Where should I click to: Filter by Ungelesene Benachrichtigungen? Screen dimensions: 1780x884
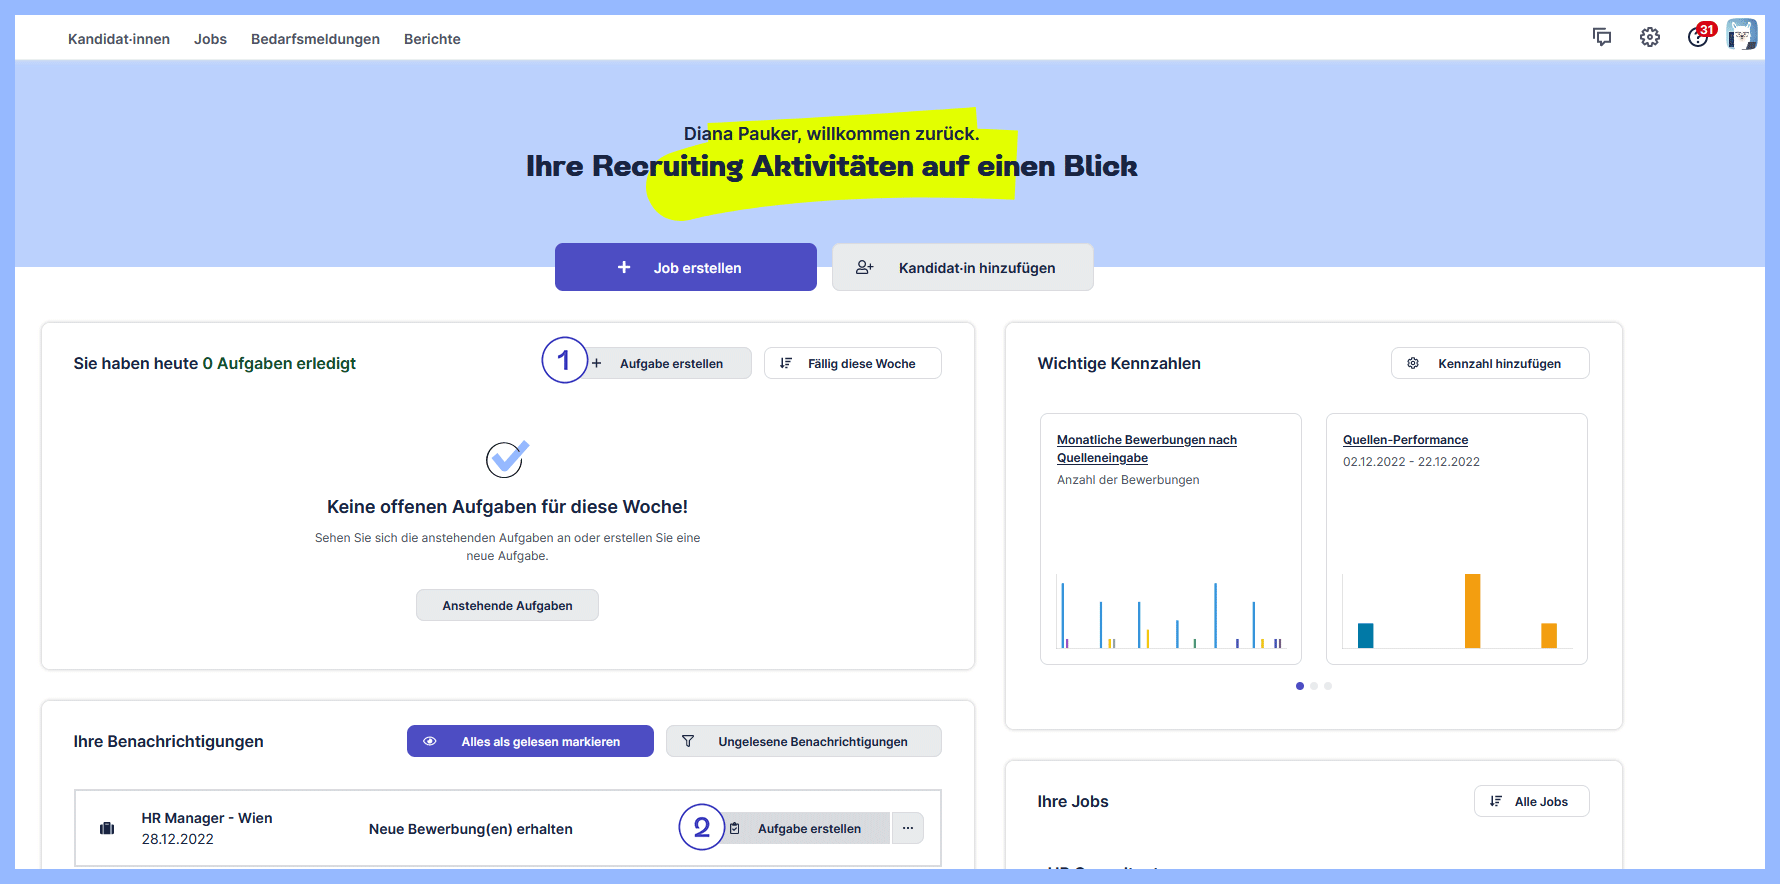(x=803, y=741)
